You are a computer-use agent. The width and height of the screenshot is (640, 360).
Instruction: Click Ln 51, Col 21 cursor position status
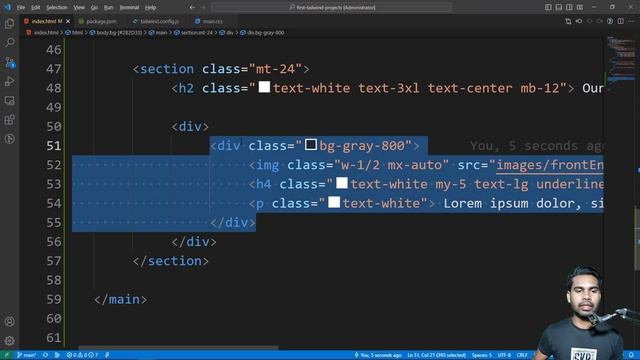point(436,355)
